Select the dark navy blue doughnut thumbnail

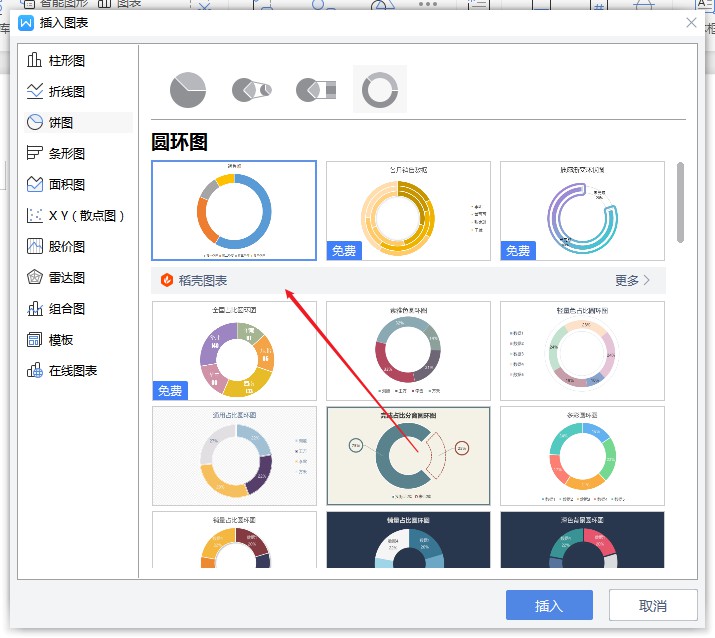tap(408, 539)
